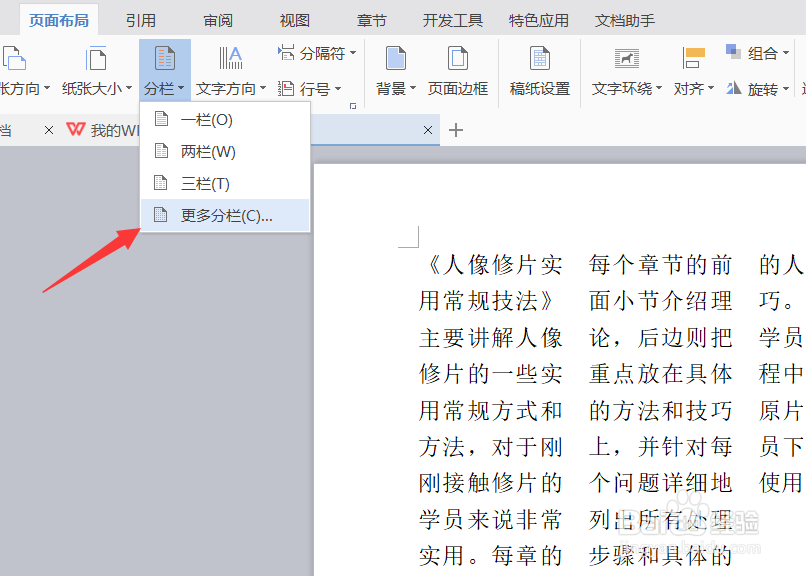Click the 开发工具 developer tab
The width and height of the screenshot is (806, 576).
pos(452,19)
